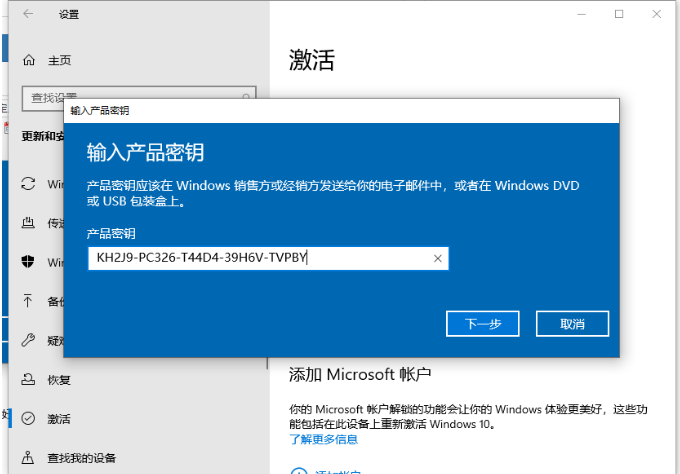Open Windows Update sync icon in sidebar
Screen dimensions: 680x474
tap(28, 184)
